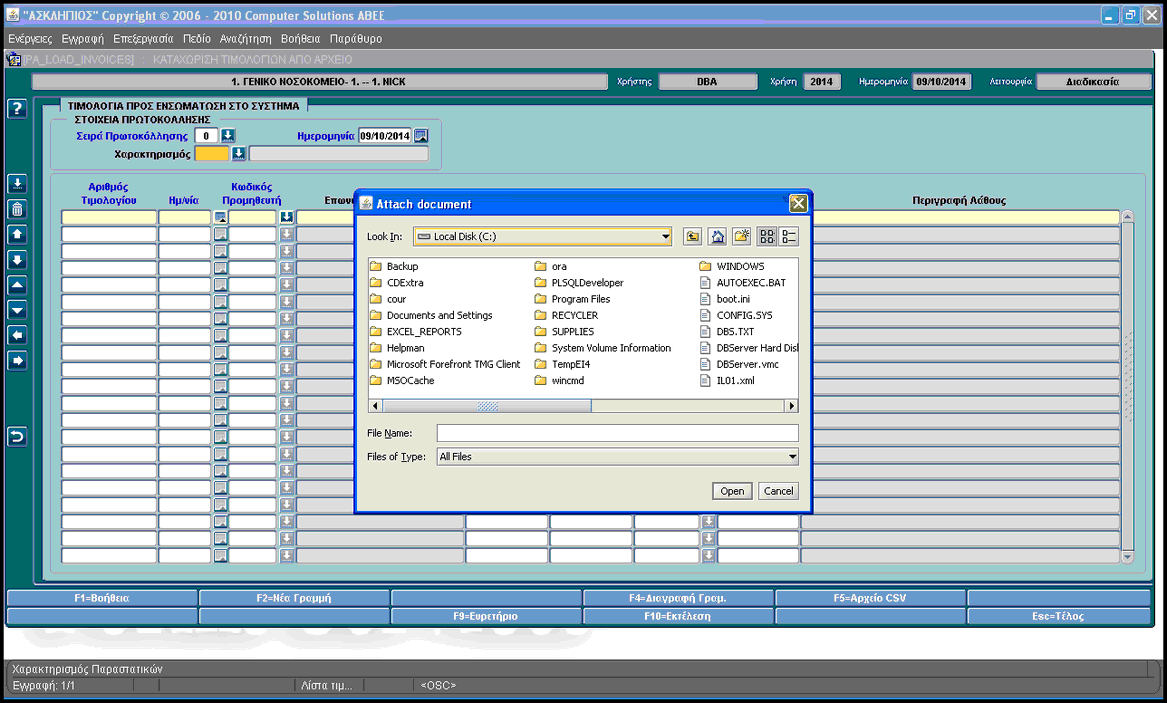Screen dimensions: 1167x703
Task: Open Χαρακτηρισμός list arrow
Action: pyautogui.click(x=238, y=154)
